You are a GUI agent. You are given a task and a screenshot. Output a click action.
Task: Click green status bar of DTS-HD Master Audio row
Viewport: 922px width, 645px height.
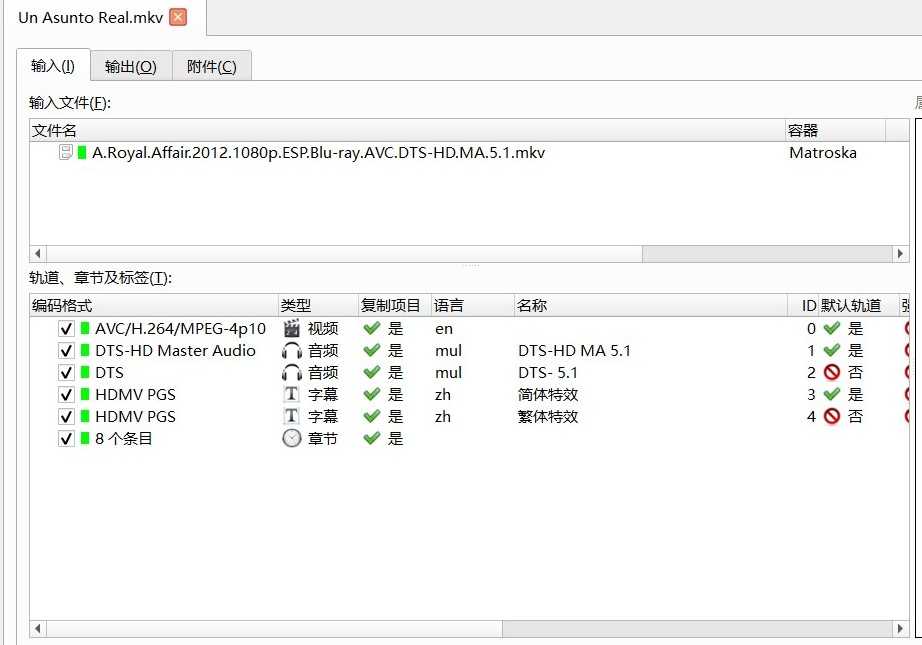point(85,351)
